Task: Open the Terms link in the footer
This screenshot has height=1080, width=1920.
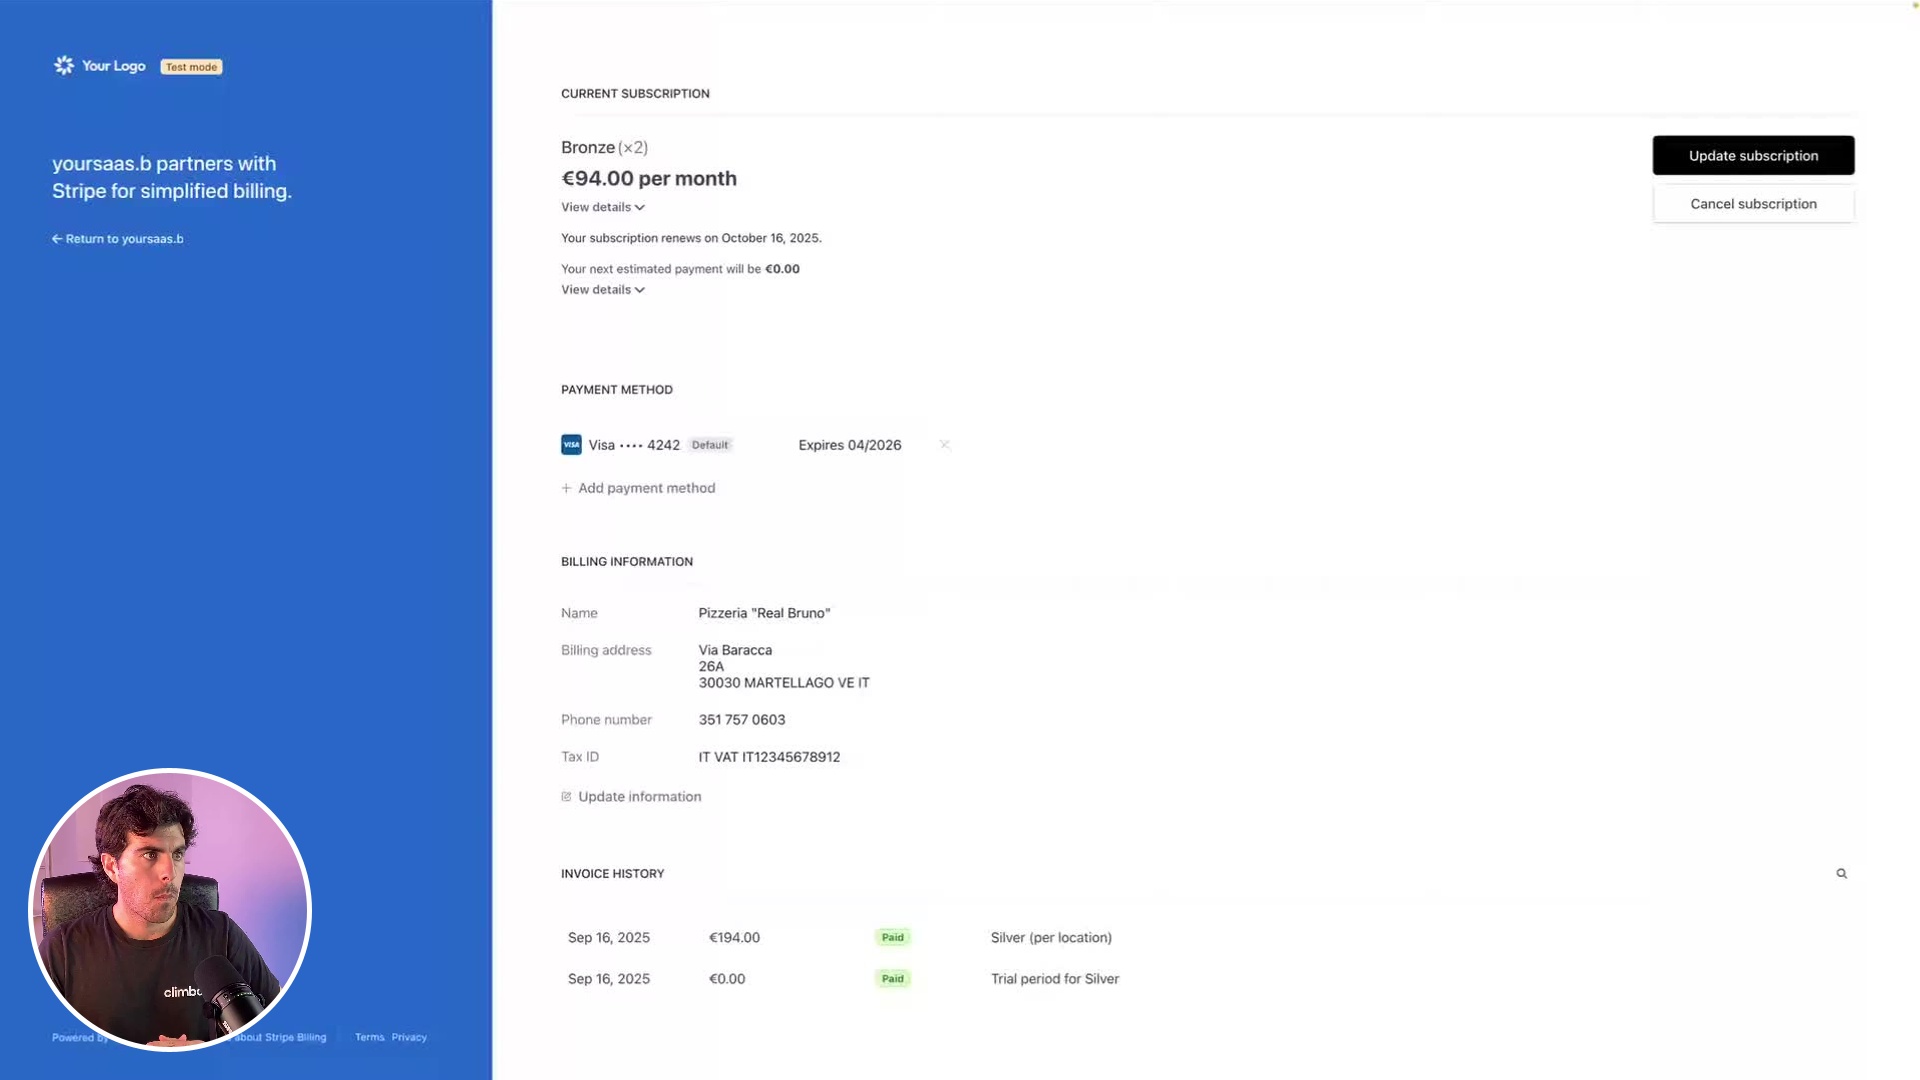Action: point(369,1037)
